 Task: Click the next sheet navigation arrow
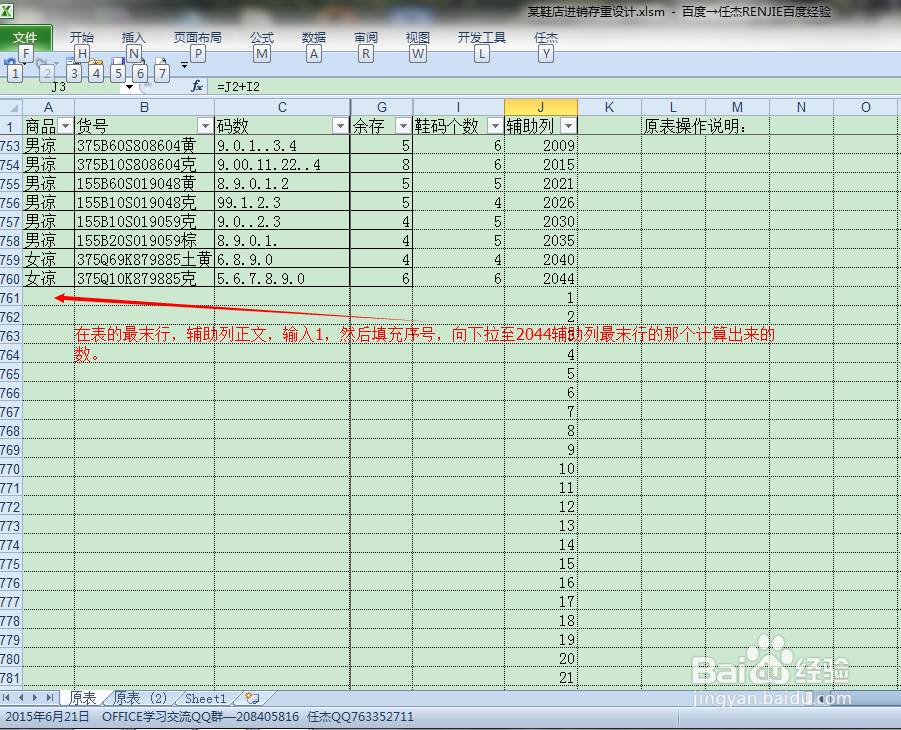click(35, 698)
